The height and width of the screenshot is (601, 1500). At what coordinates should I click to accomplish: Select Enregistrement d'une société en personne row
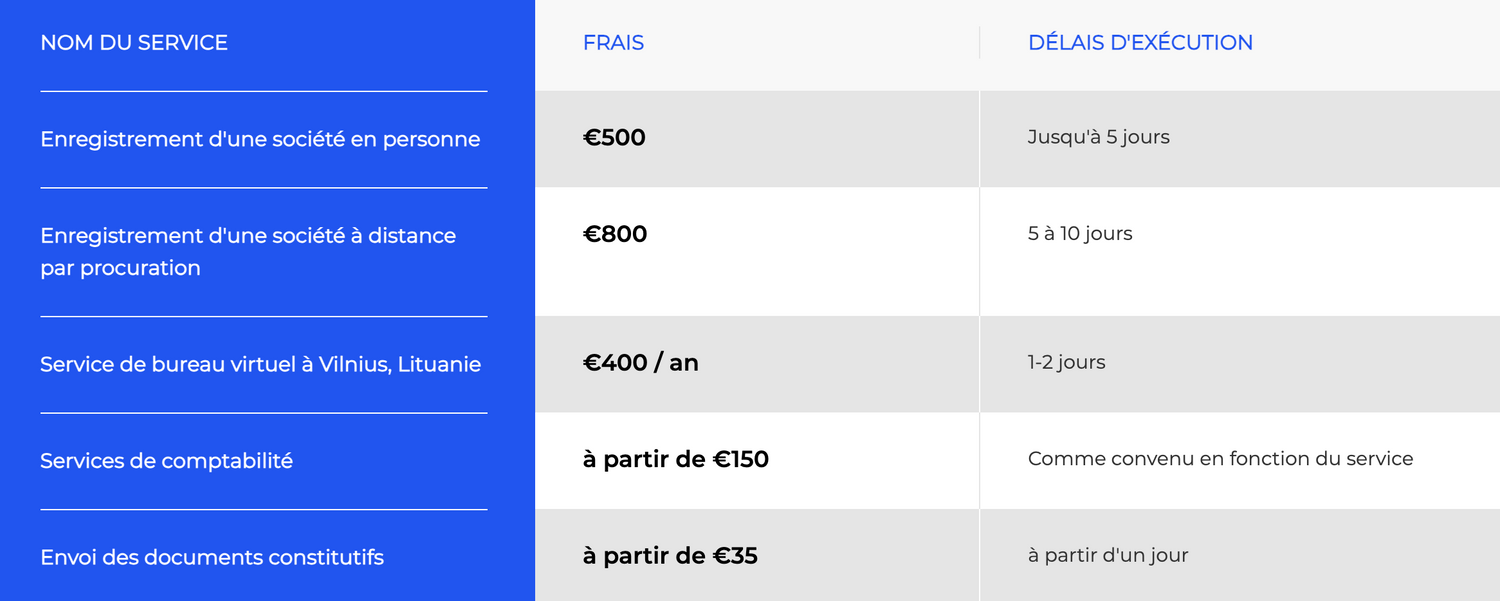pyautogui.click(x=260, y=139)
